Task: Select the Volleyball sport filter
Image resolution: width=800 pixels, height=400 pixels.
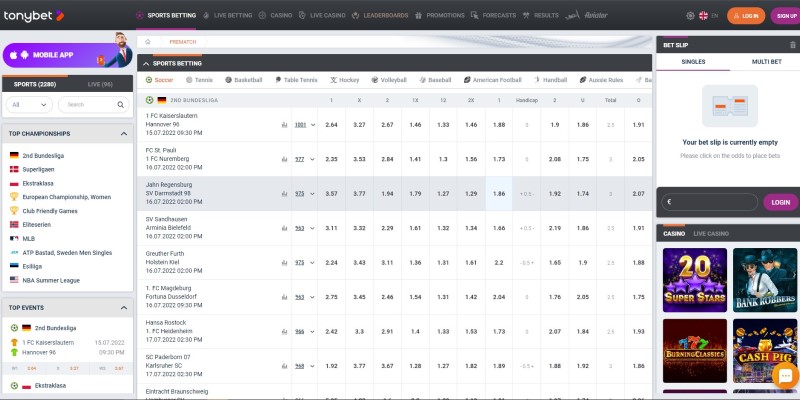Action: point(389,80)
